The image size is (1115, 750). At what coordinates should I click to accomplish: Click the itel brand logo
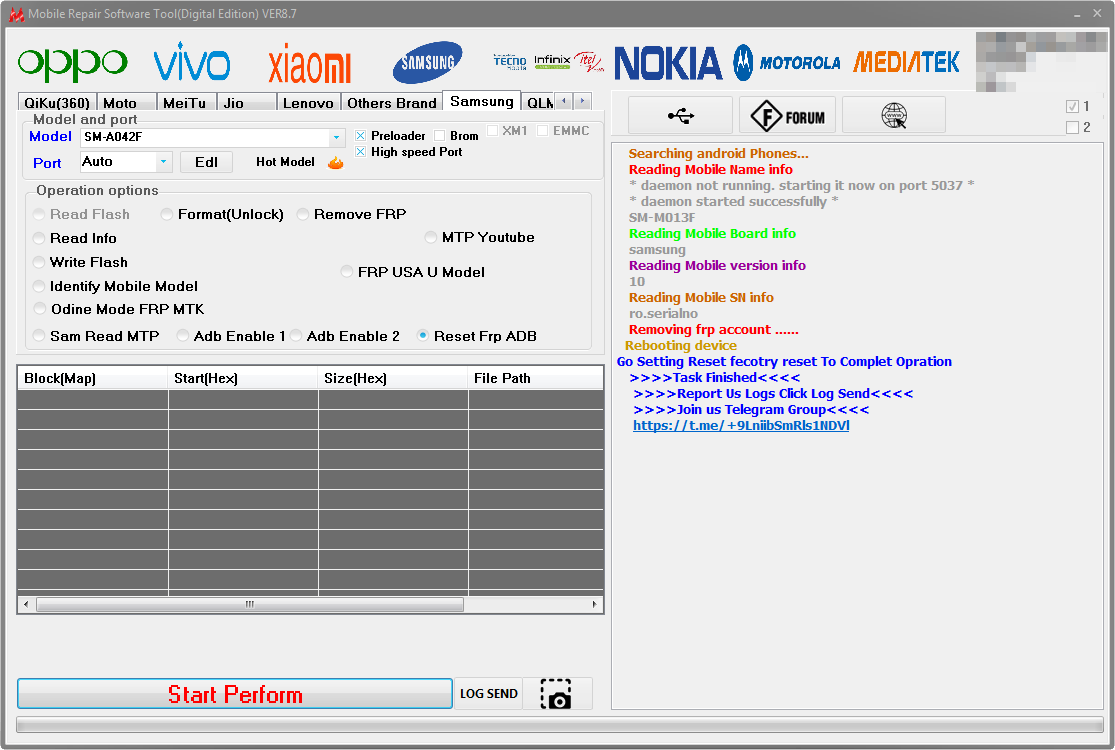(589, 62)
